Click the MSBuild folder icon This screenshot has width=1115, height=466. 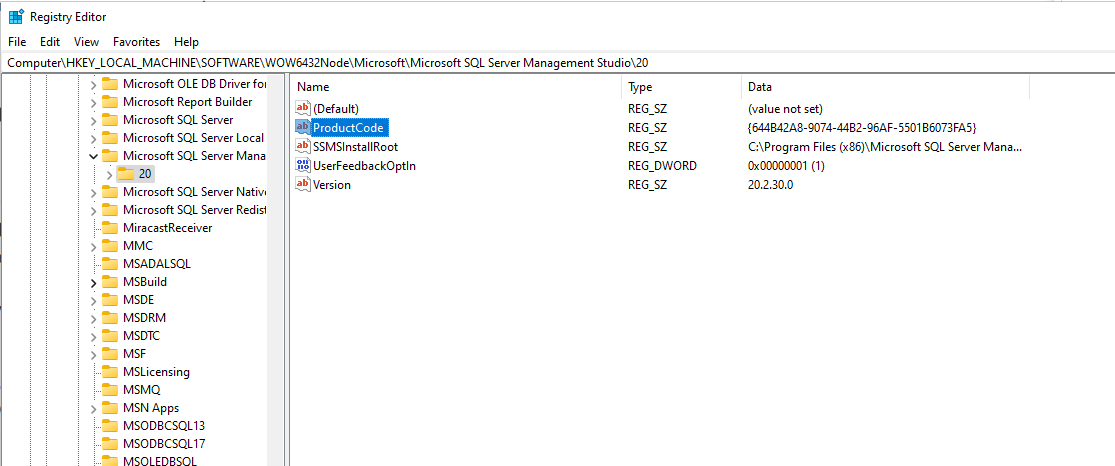click(110, 282)
